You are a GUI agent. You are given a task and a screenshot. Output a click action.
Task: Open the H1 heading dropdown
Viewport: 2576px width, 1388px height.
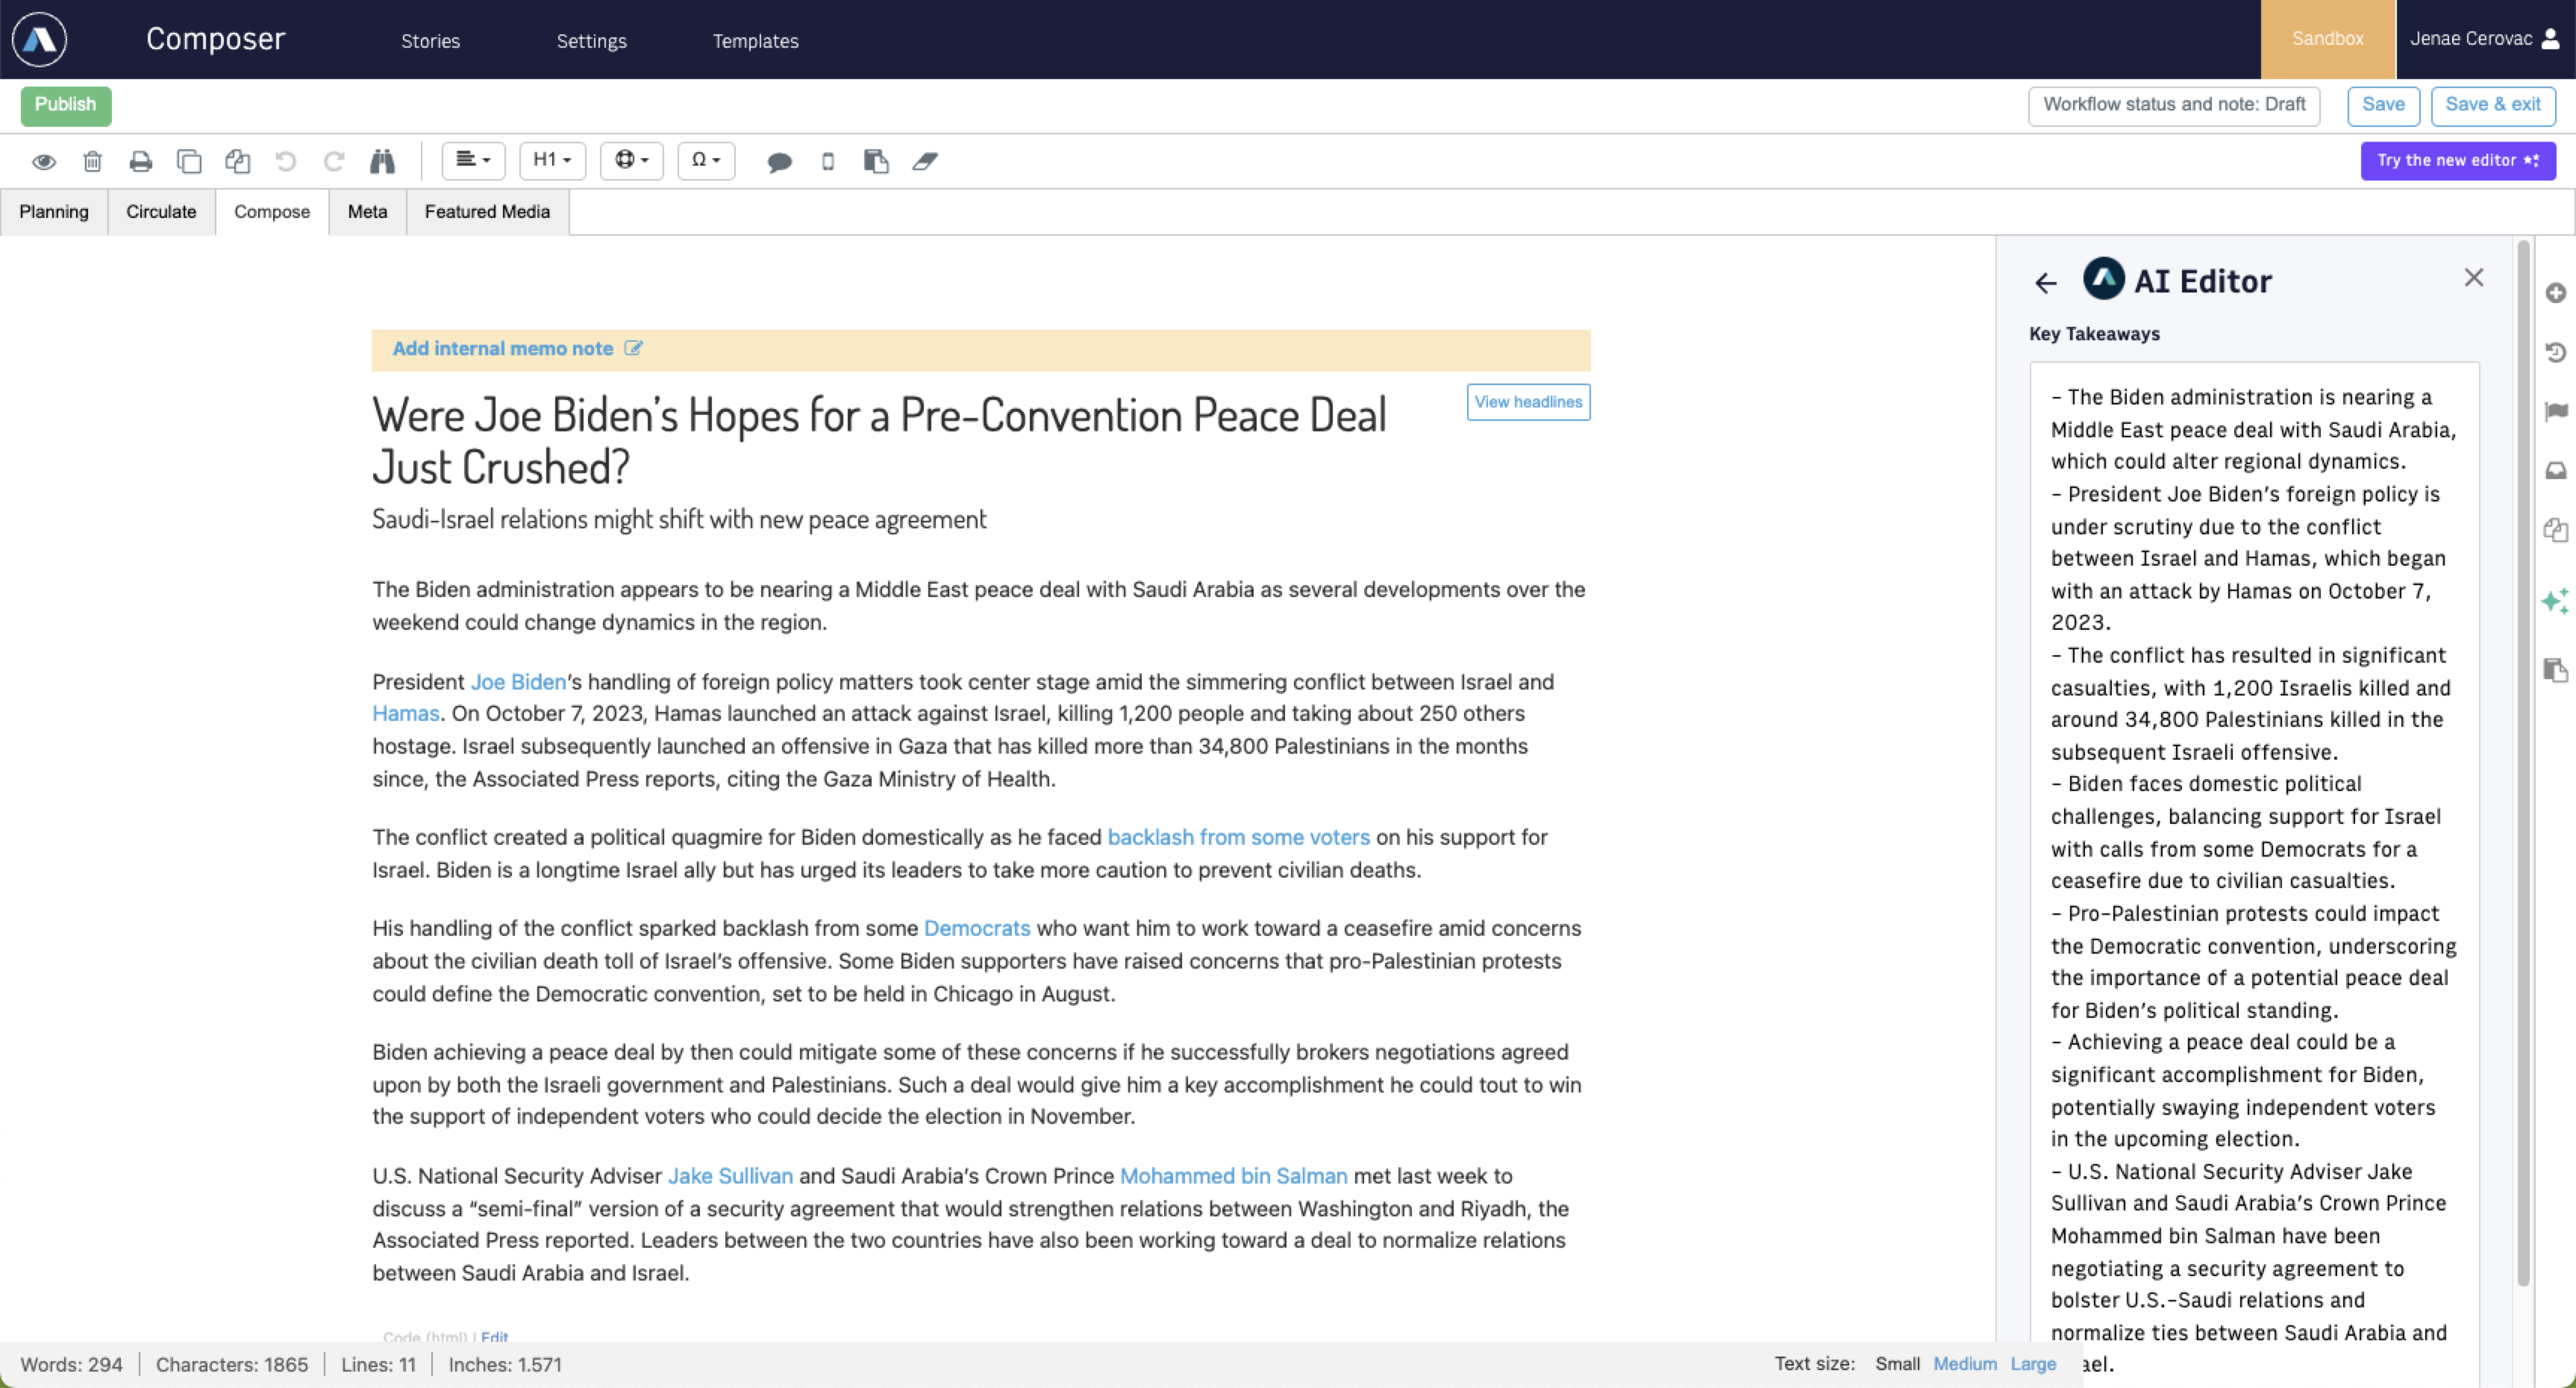click(552, 160)
